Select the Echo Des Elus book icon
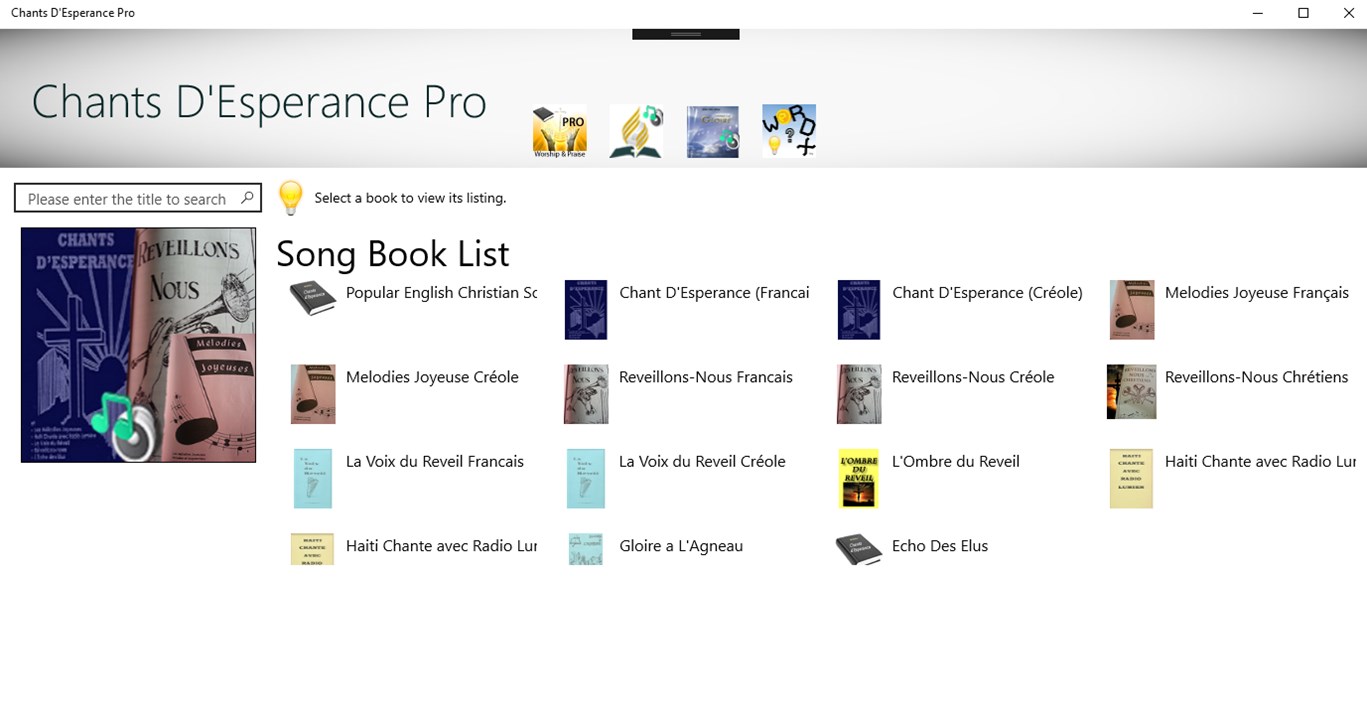 (858, 548)
